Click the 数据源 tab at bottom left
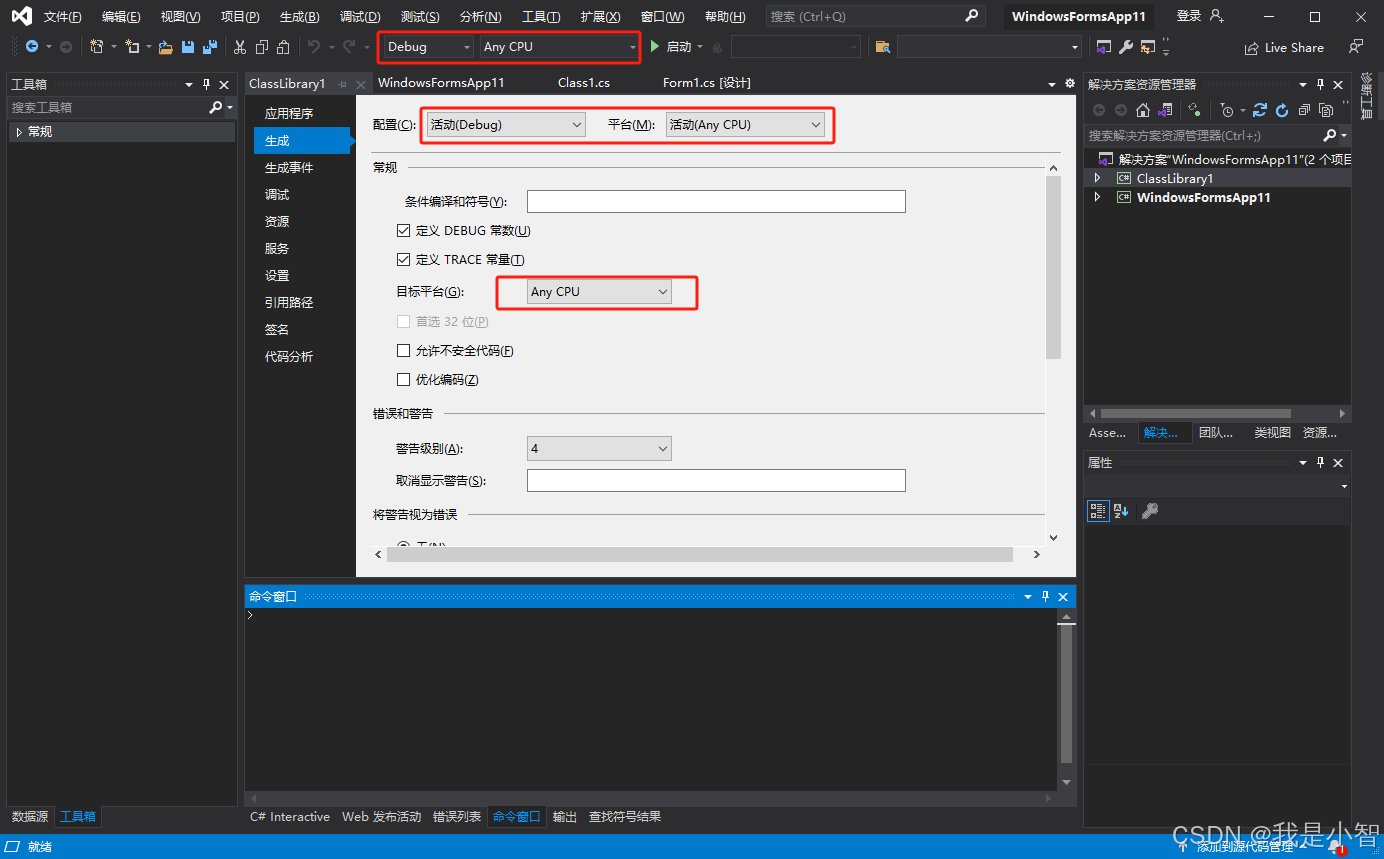Image resolution: width=1384 pixels, height=859 pixels. (30, 817)
